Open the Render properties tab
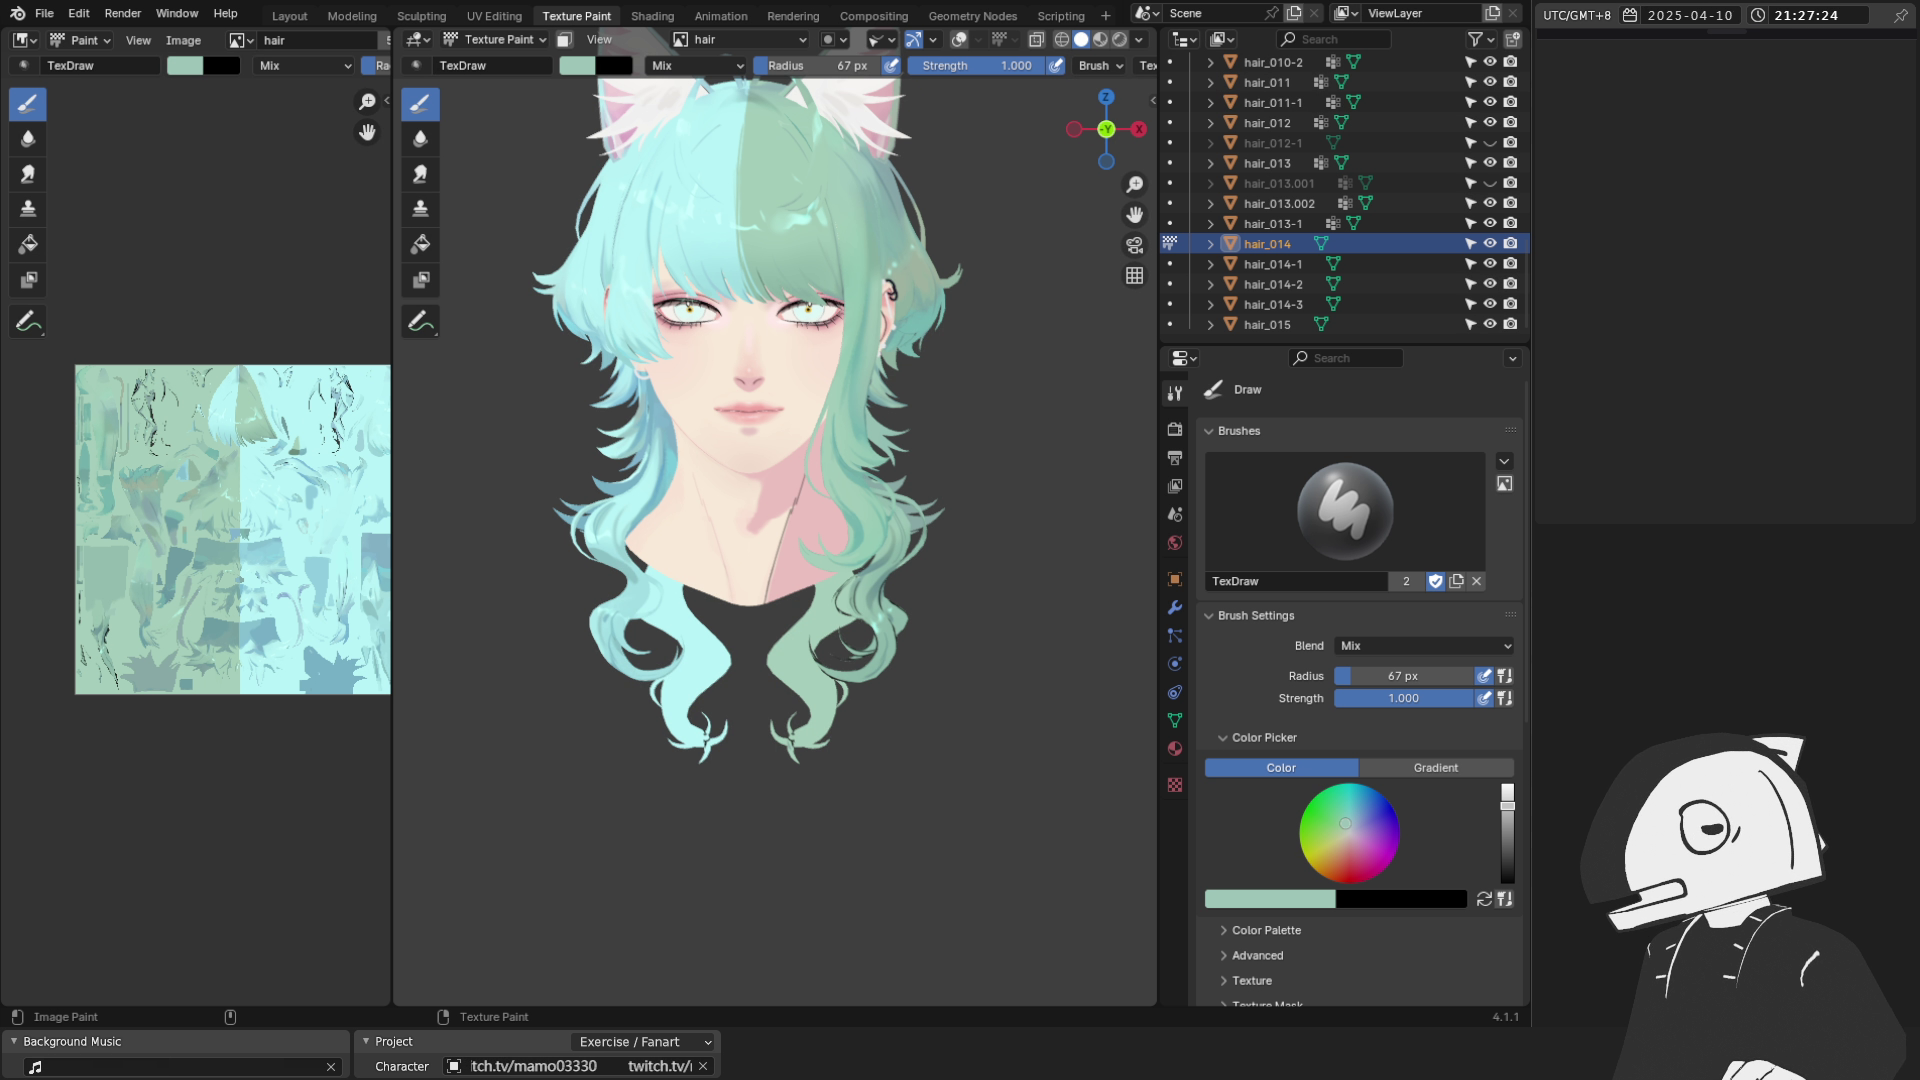Image resolution: width=1920 pixels, height=1080 pixels. pos(1175,429)
